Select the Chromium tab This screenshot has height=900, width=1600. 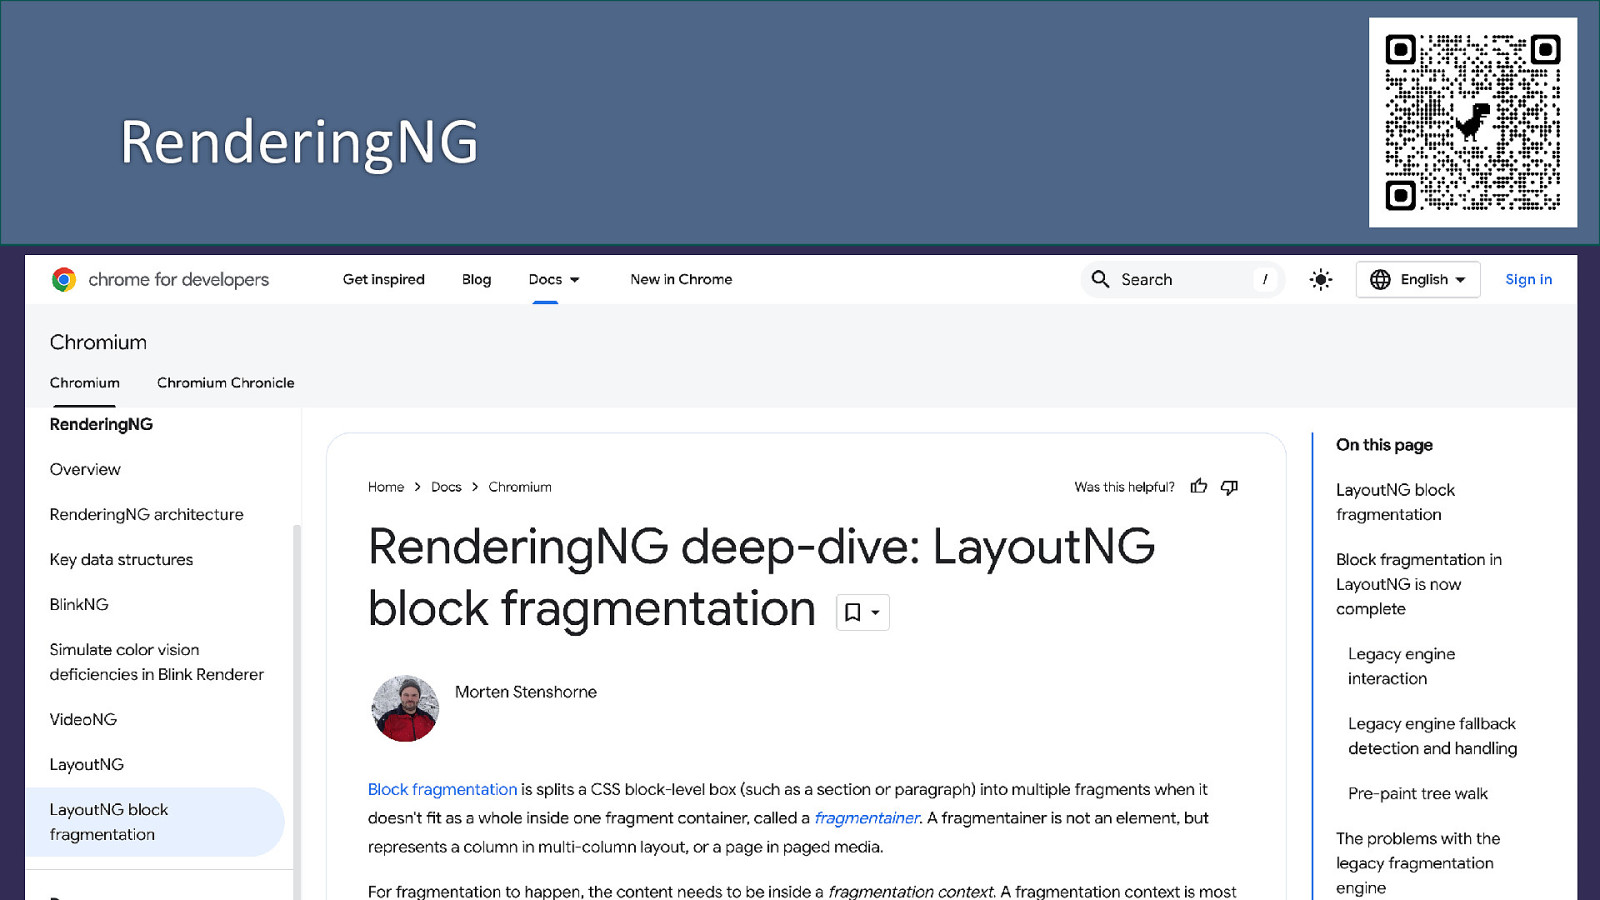(x=85, y=383)
